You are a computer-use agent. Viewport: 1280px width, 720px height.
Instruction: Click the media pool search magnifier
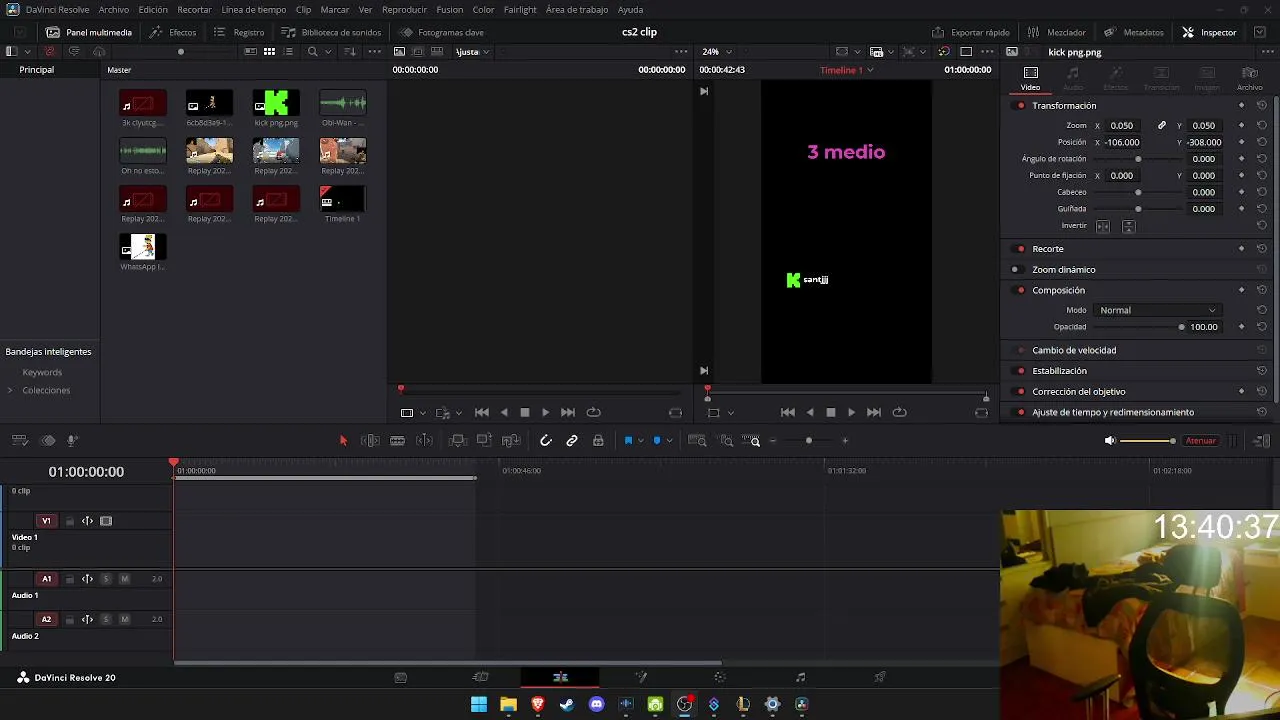[312, 51]
